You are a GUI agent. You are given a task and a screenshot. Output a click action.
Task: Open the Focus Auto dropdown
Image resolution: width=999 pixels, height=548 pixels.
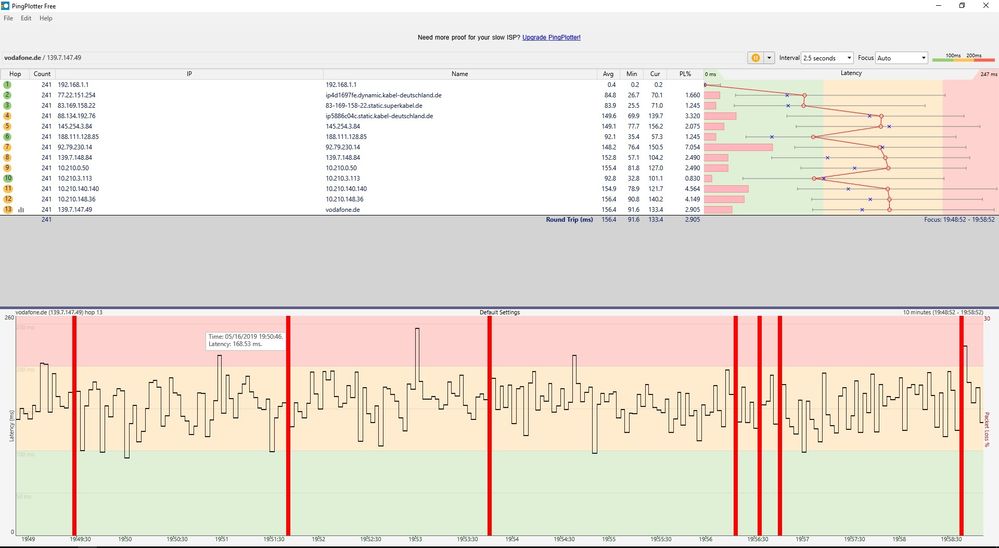pos(902,58)
